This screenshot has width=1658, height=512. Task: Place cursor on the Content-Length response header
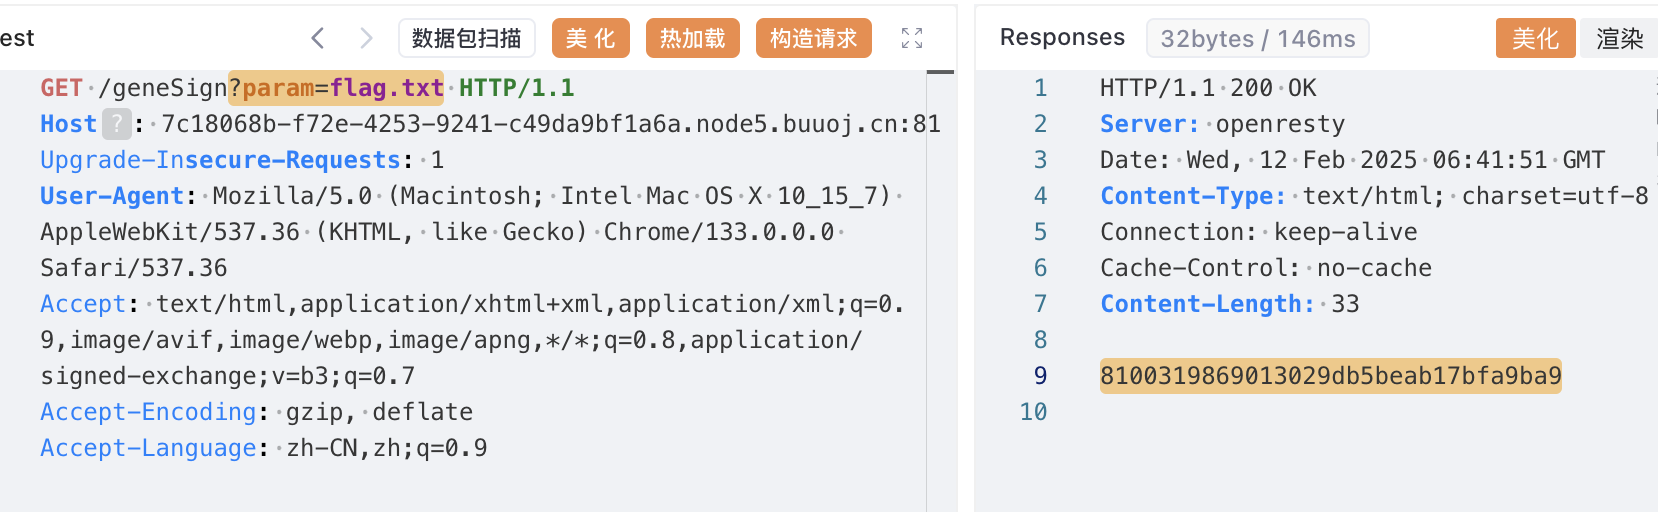1207,304
